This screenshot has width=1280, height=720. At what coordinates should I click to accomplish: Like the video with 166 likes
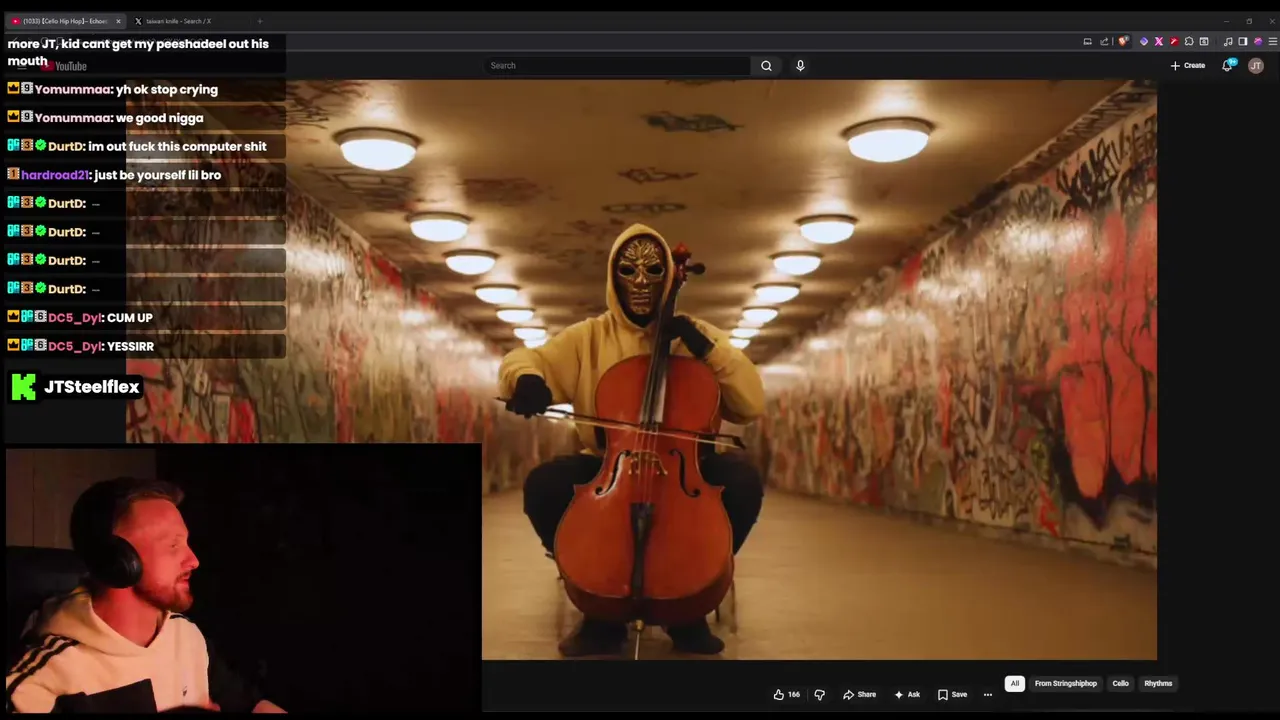click(786, 694)
